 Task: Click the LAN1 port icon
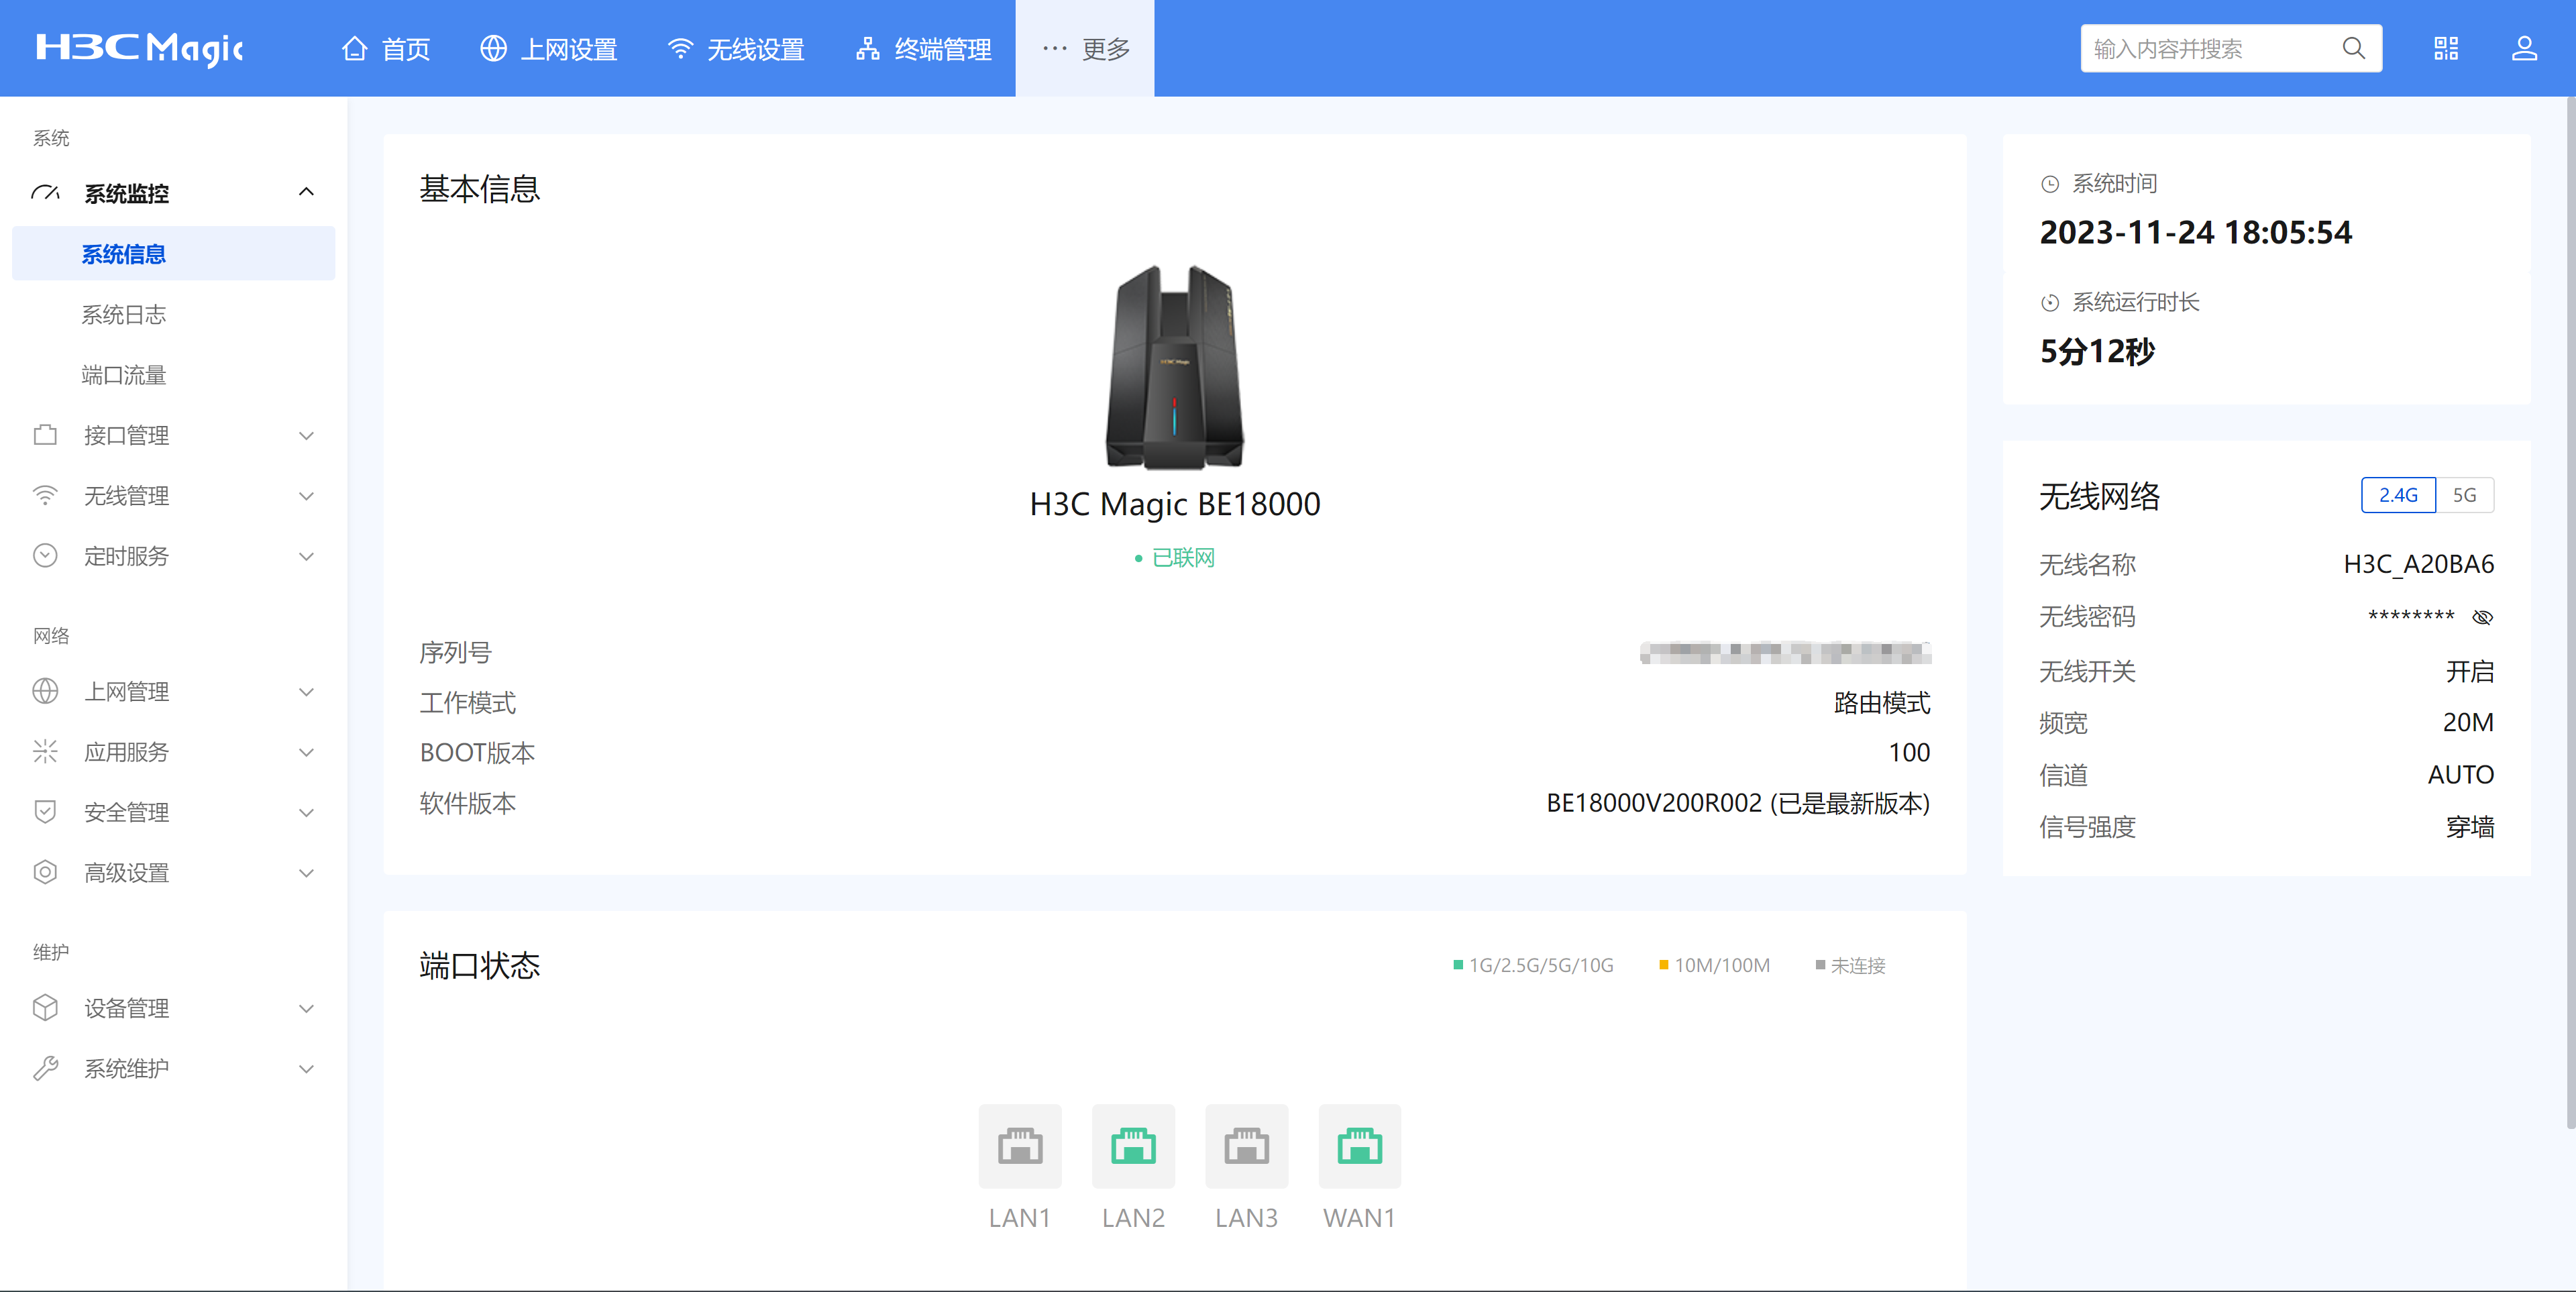1020,1146
